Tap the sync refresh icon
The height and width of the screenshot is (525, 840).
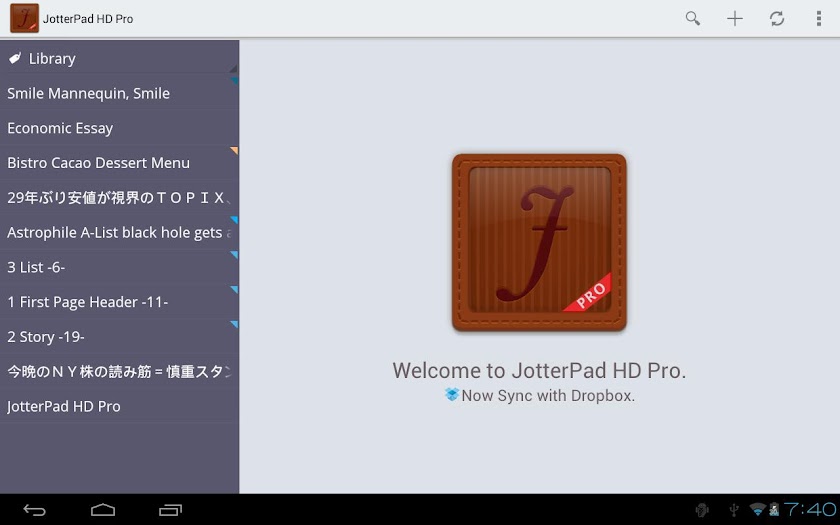coord(777,19)
